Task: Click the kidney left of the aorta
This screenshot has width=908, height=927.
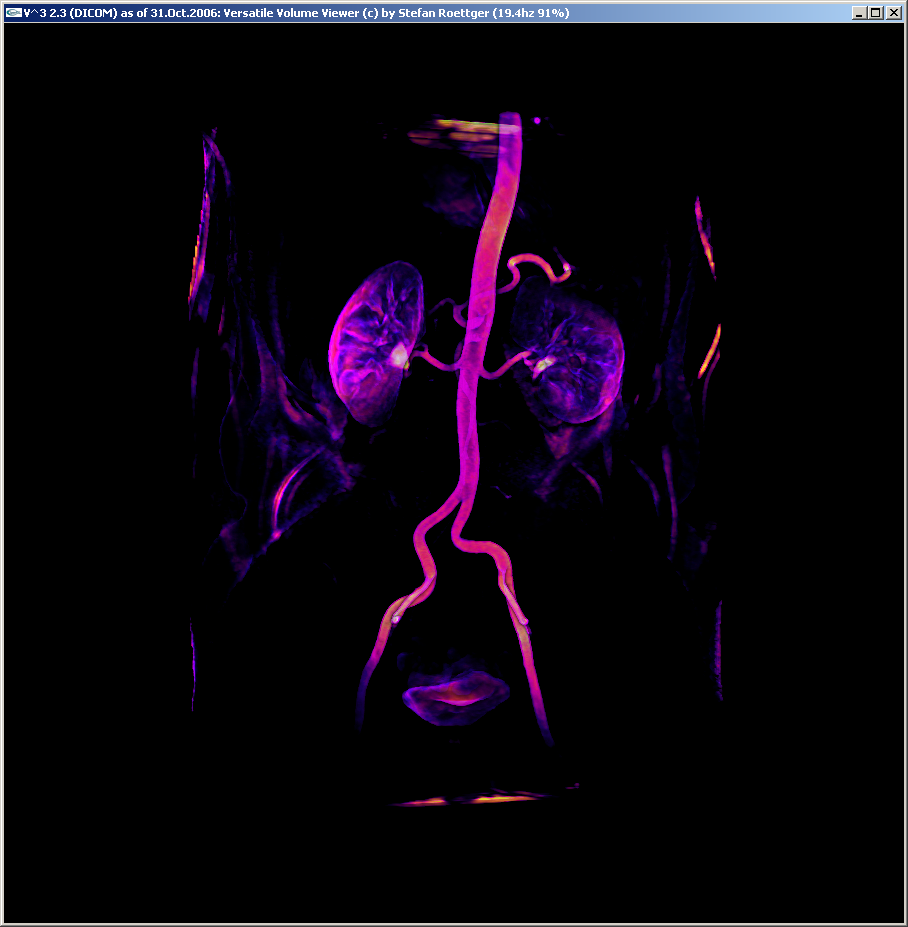Action: 376,343
